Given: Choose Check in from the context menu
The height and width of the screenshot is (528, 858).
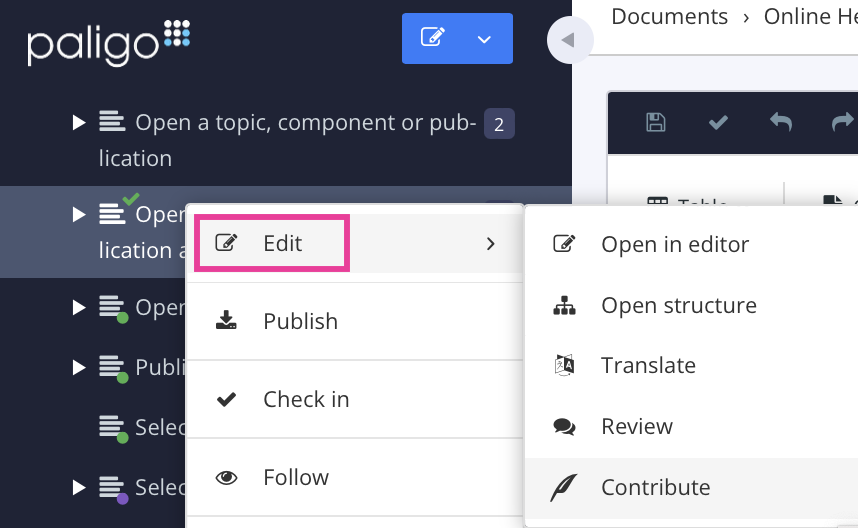Looking at the screenshot, I should [x=355, y=399].
